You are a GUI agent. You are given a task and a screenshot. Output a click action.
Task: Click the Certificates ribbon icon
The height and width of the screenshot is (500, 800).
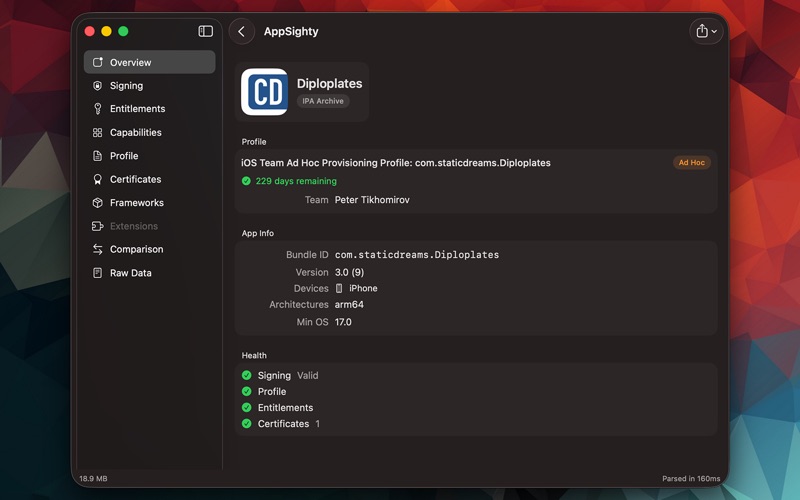click(97, 179)
